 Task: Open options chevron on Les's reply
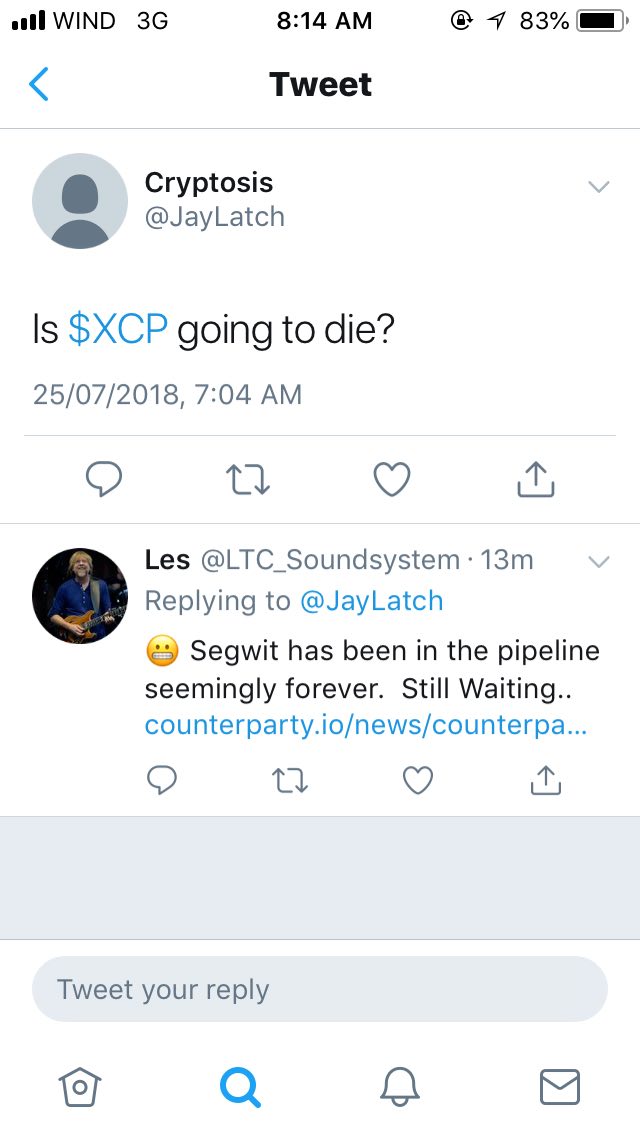coord(599,561)
